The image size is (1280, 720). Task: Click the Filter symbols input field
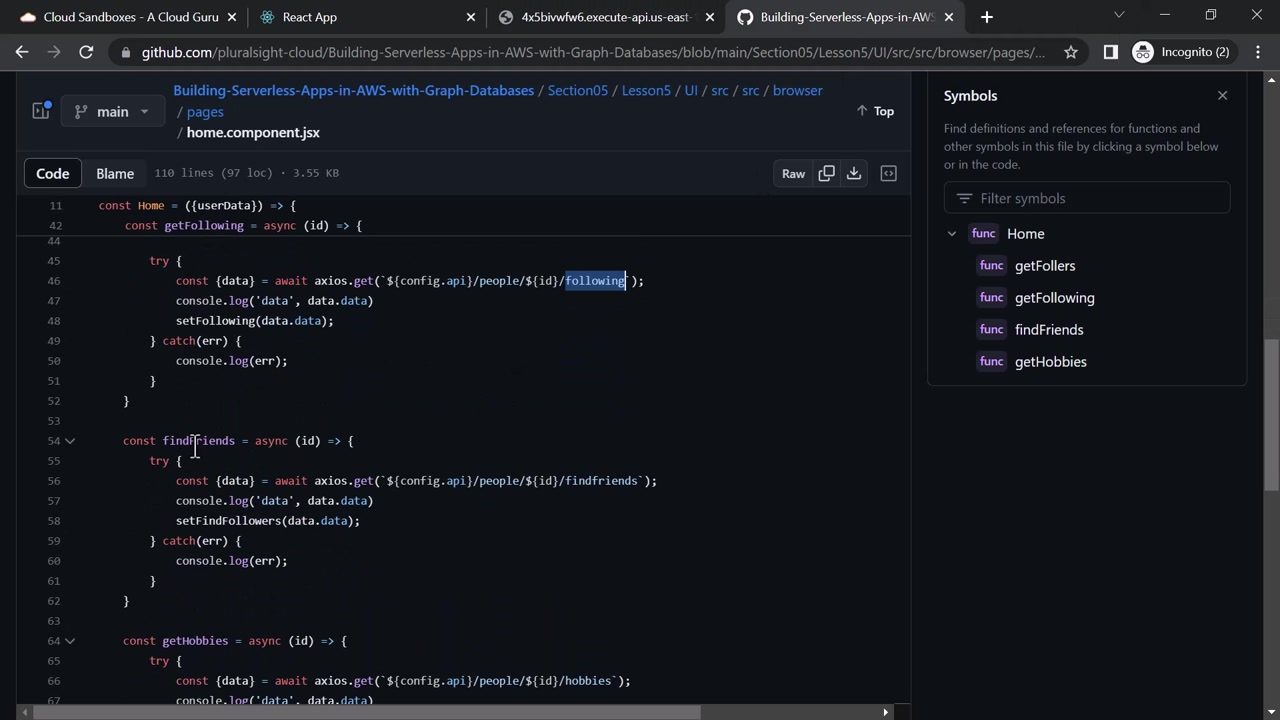click(x=1086, y=198)
